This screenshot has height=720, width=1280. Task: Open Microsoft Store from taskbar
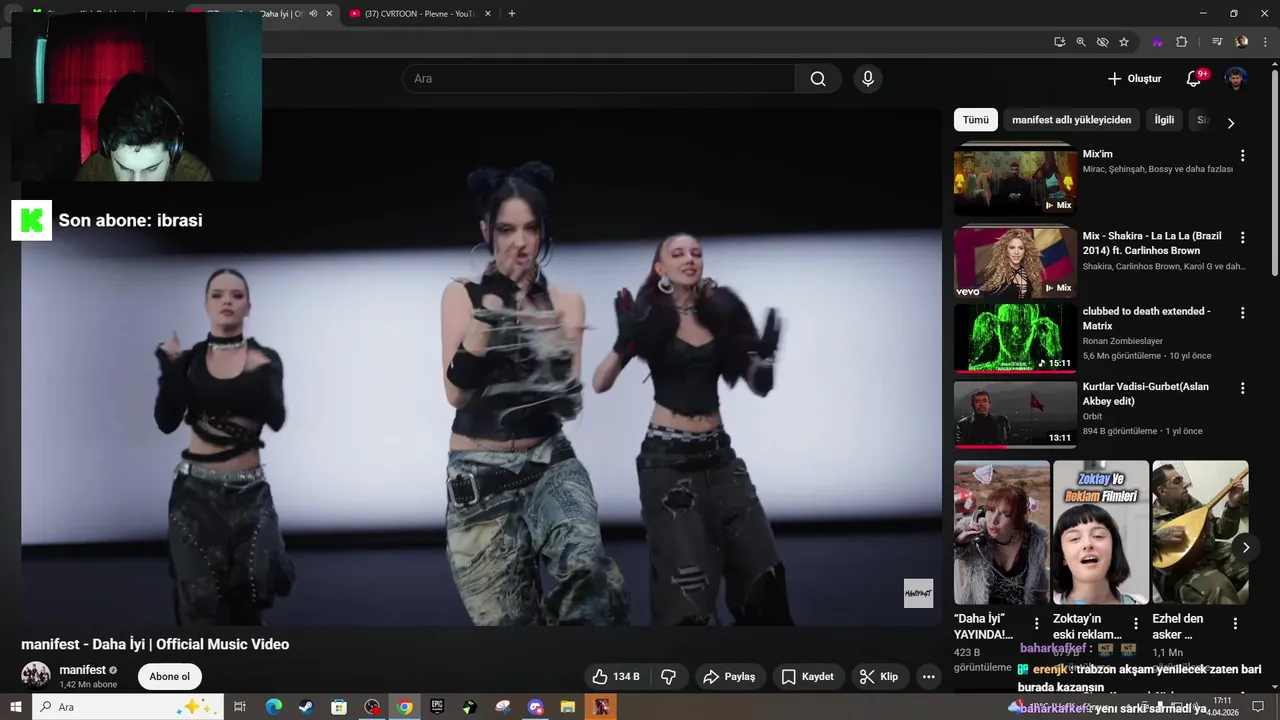click(338, 707)
